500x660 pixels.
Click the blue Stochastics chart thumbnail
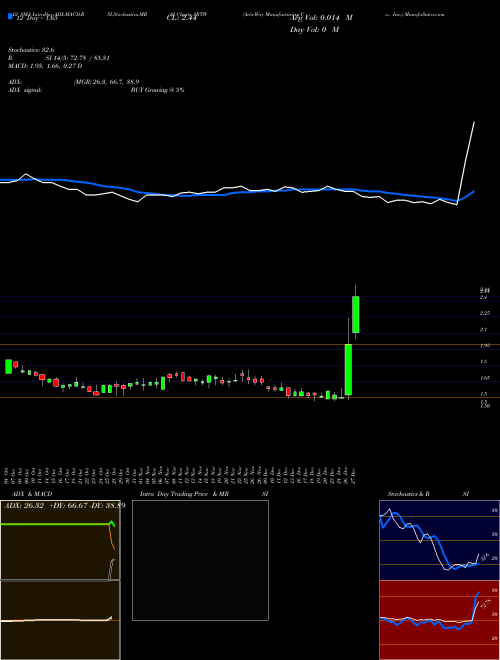click(x=439, y=540)
